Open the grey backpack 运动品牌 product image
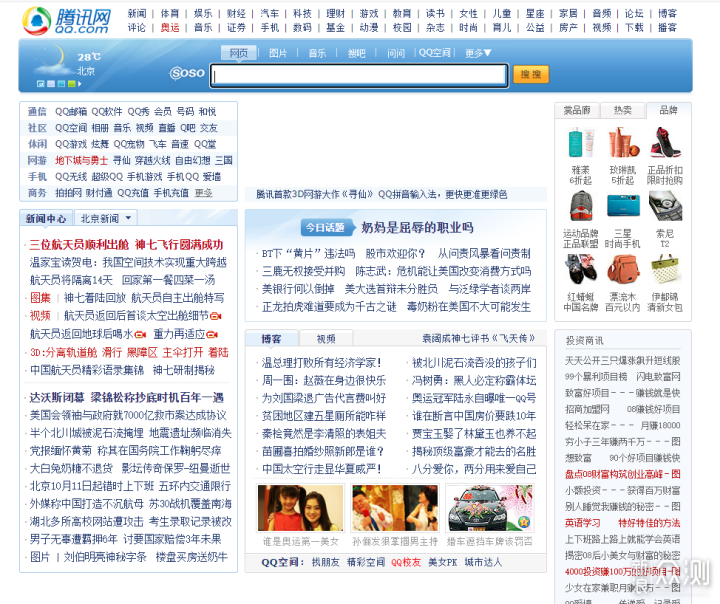Screen dimensions: 720x604 [580, 207]
